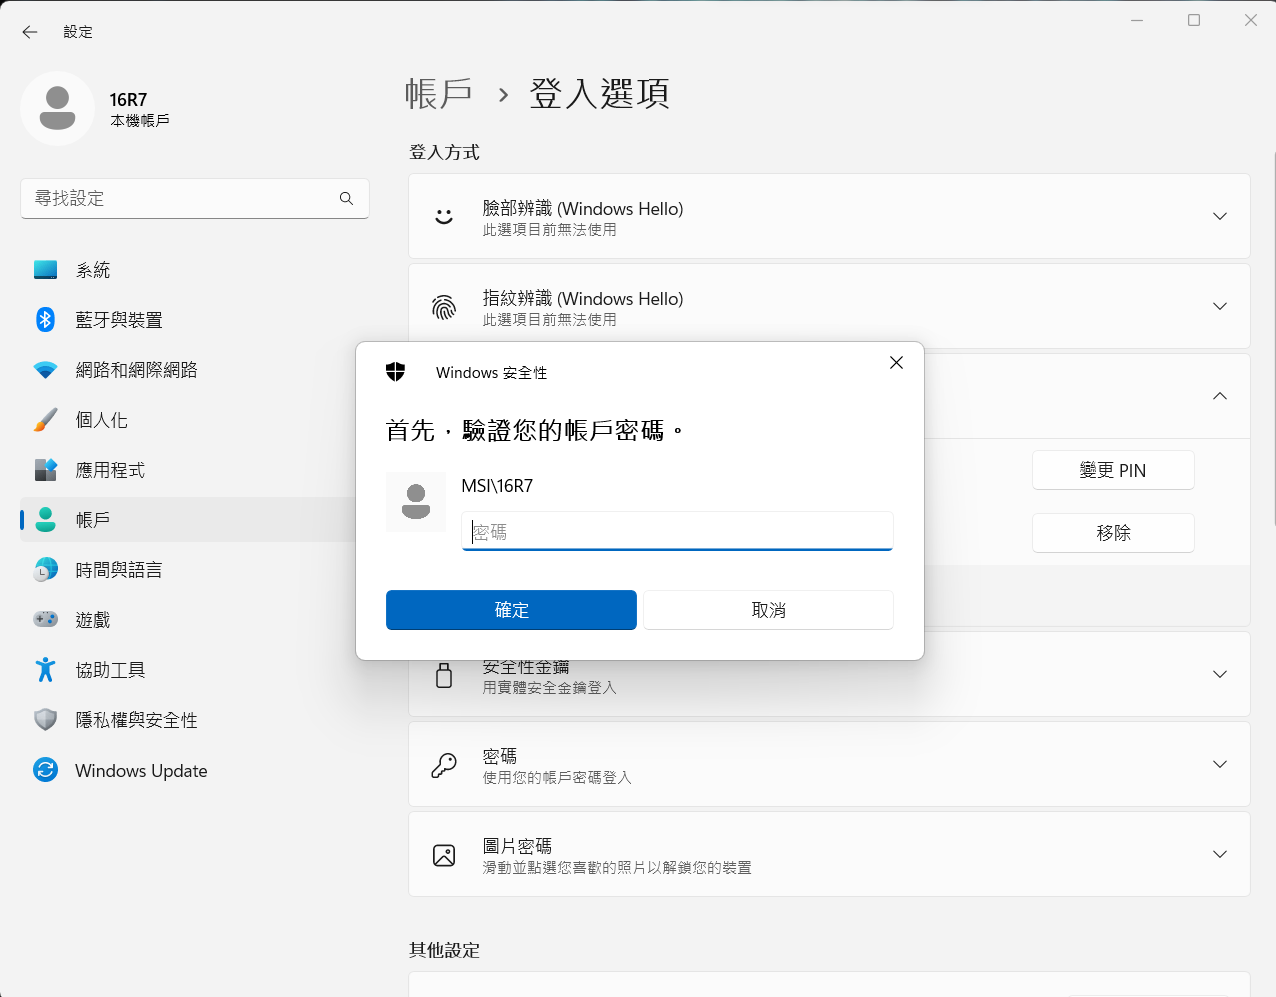Screen dimensions: 1276x997
Task: Click the accessibility figure icon for 協助工具
Action: click(x=45, y=670)
